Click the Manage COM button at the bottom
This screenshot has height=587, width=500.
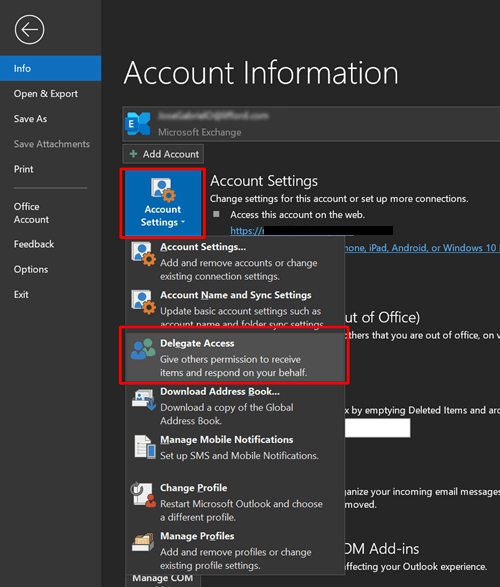(x=163, y=579)
